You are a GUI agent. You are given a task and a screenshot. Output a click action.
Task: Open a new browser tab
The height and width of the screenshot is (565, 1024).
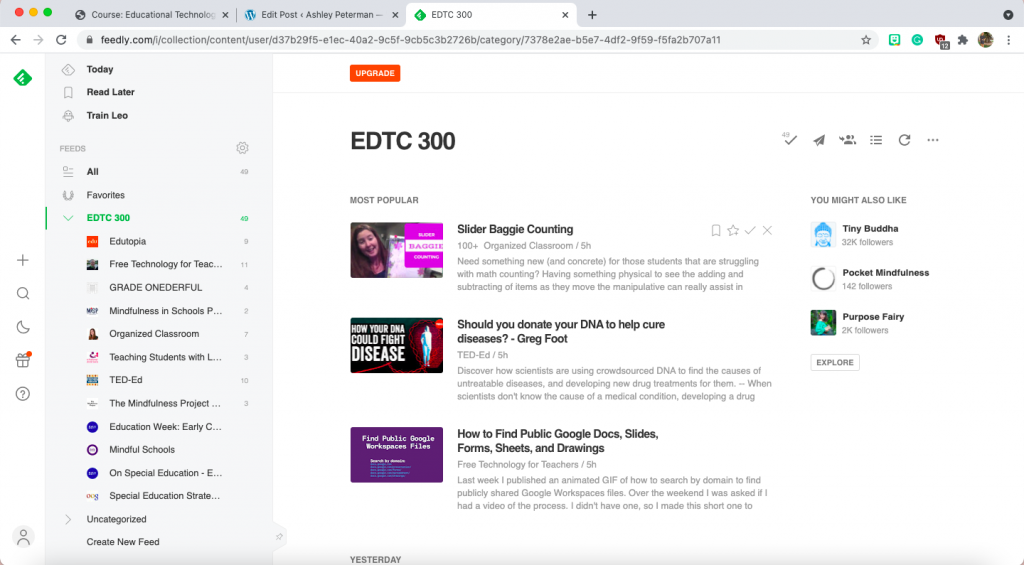click(x=592, y=14)
